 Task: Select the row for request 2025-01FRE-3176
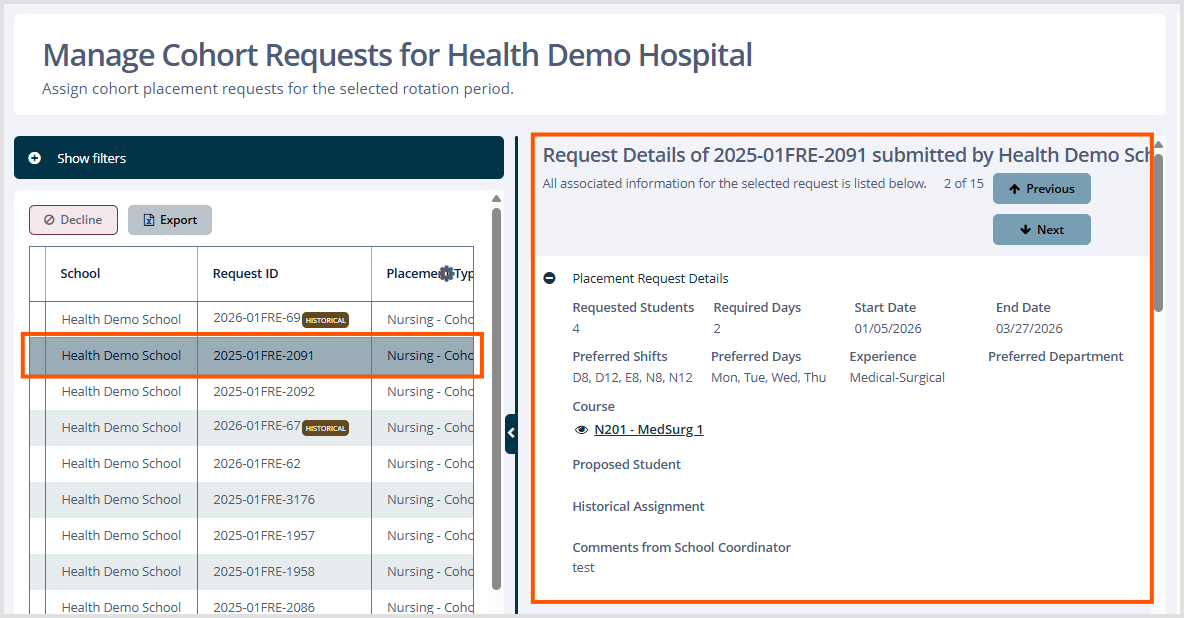coord(263,500)
